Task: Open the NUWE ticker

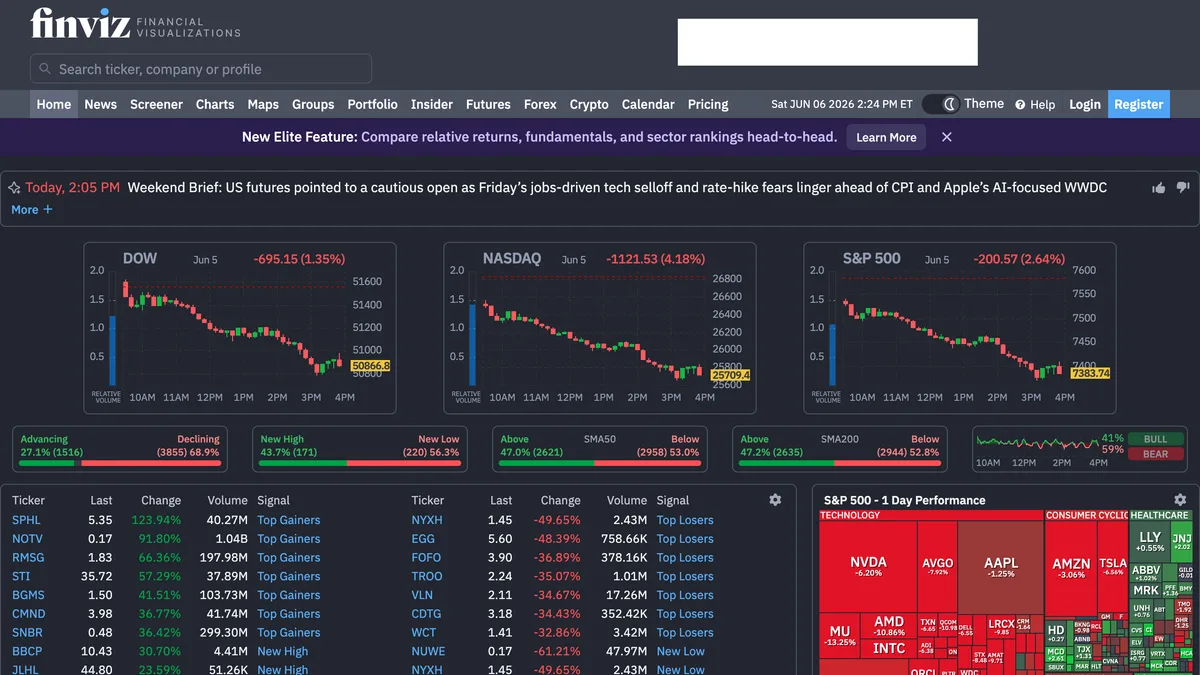Action: click(429, 651)
